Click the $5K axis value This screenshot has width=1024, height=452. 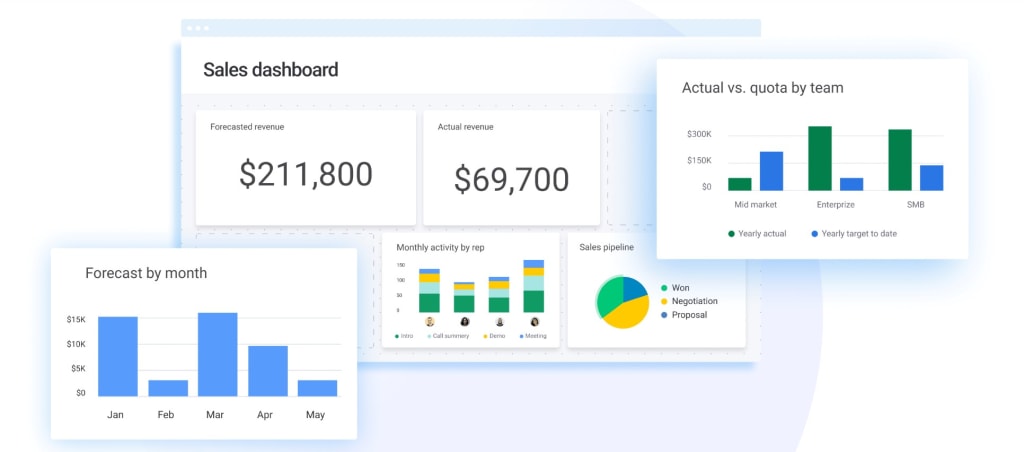click(77, 368)
